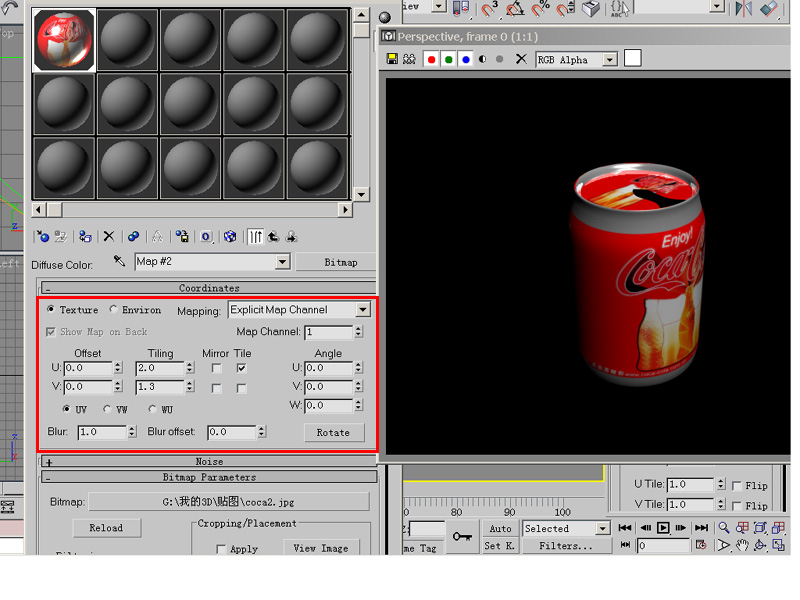
Task: Check the Apply cropping checkbox
Action: pyautogui.click(x=221, y=549)
